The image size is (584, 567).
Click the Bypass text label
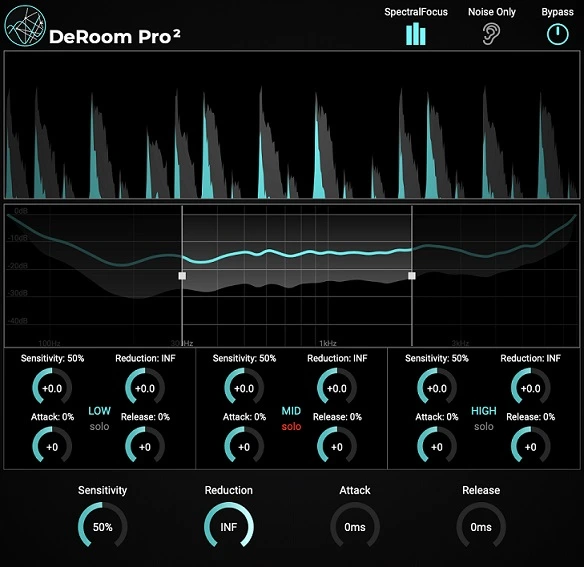click(x=558, y=12)
